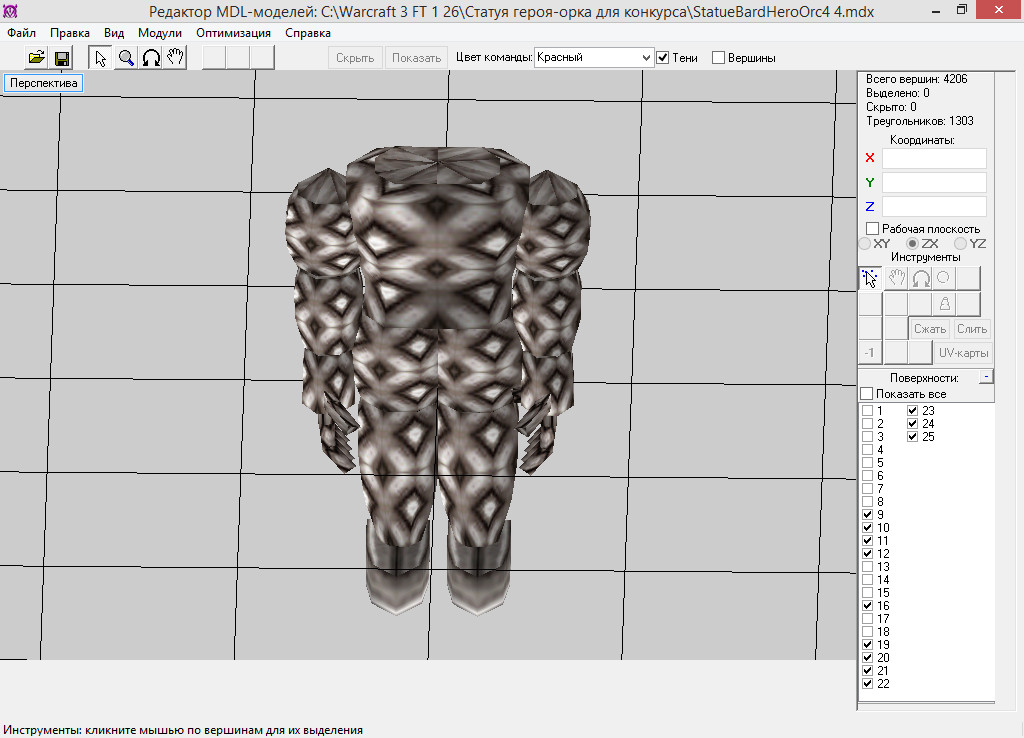
Task: Open the Перспектива view selector
Action: (x=43, y=83)
